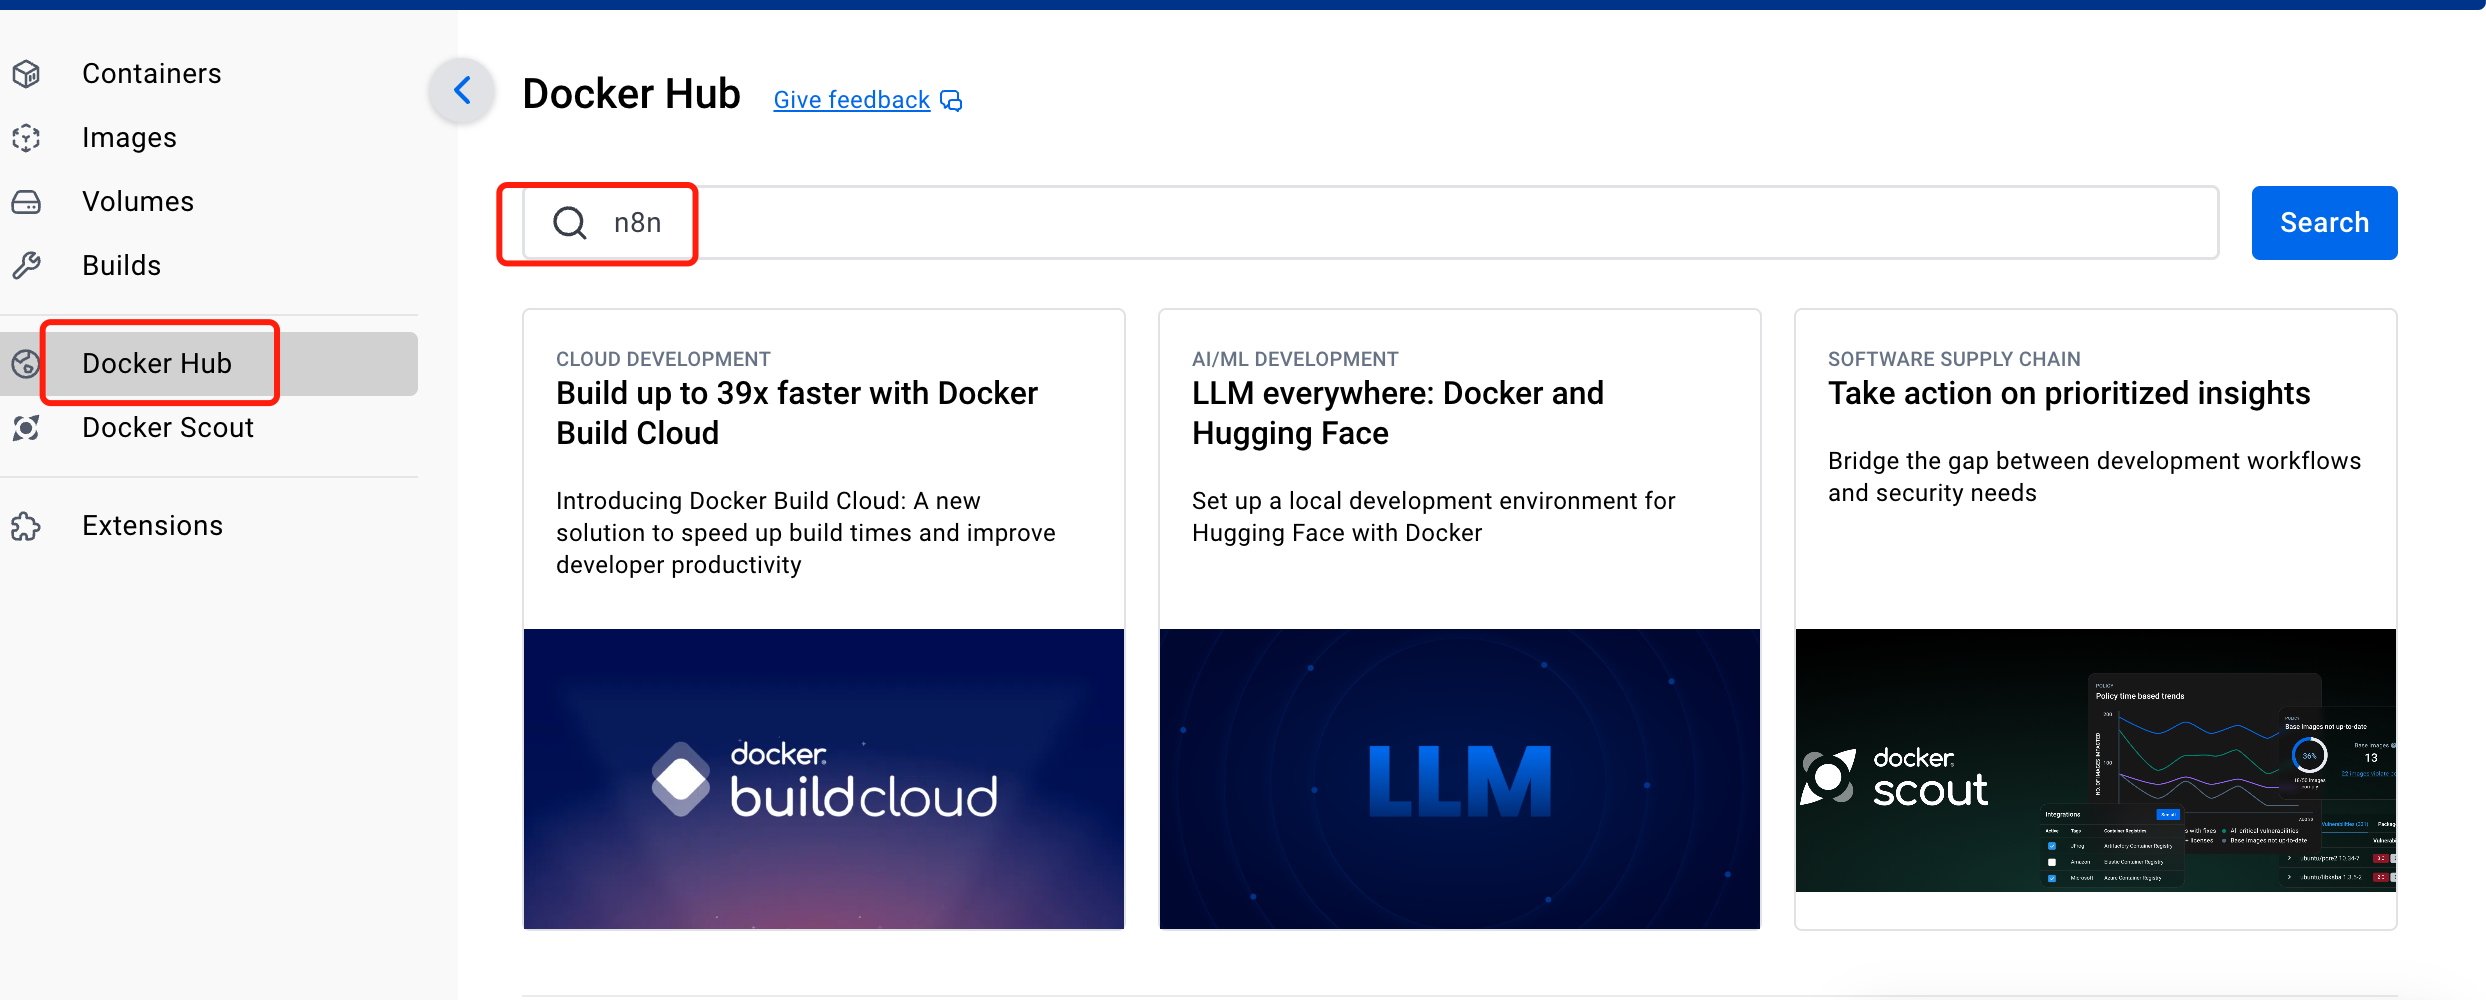Viewport: 2486px width, 1000px height.
Task: Click the Builds wrench icon
Action: (26, 266)
